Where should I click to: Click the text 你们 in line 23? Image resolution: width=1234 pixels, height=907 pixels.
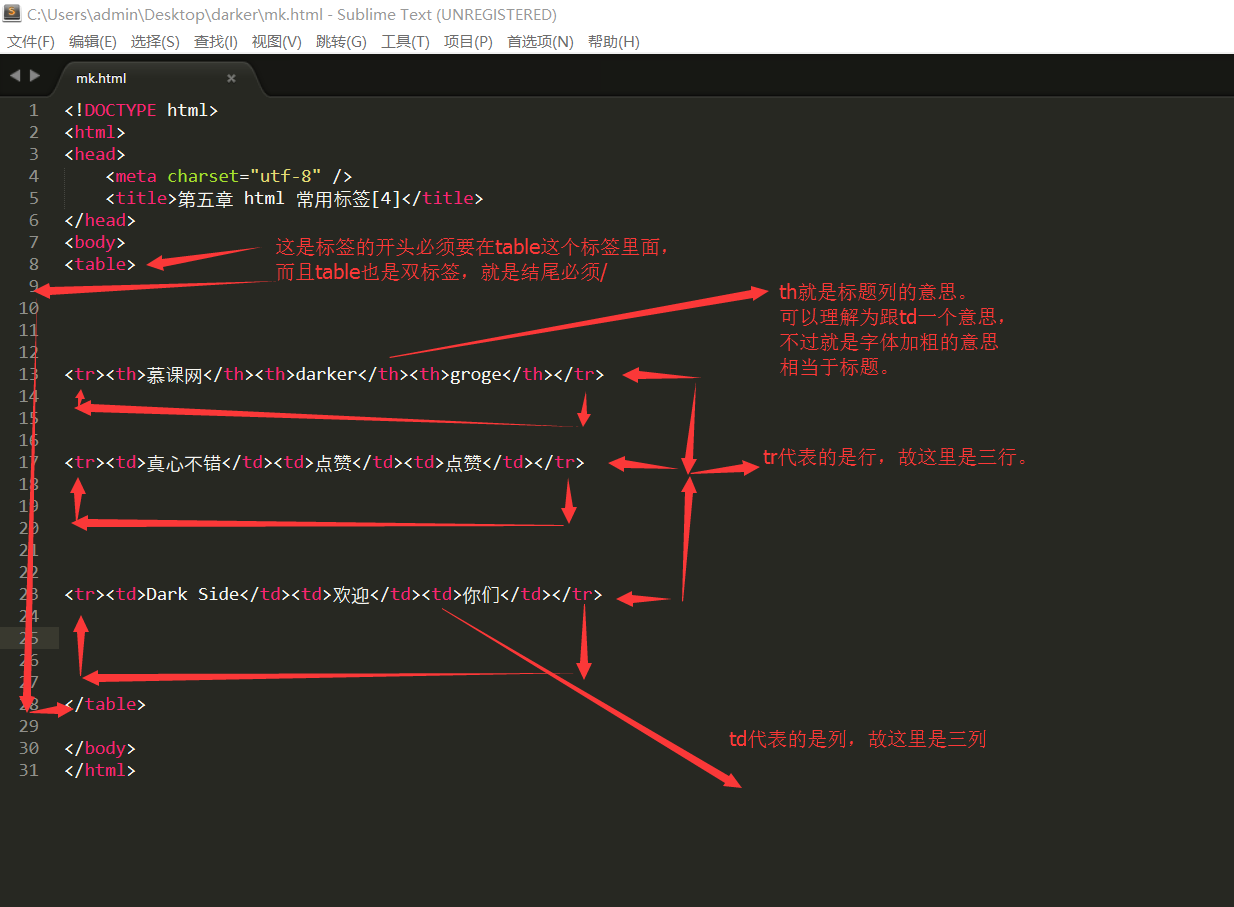480,594
